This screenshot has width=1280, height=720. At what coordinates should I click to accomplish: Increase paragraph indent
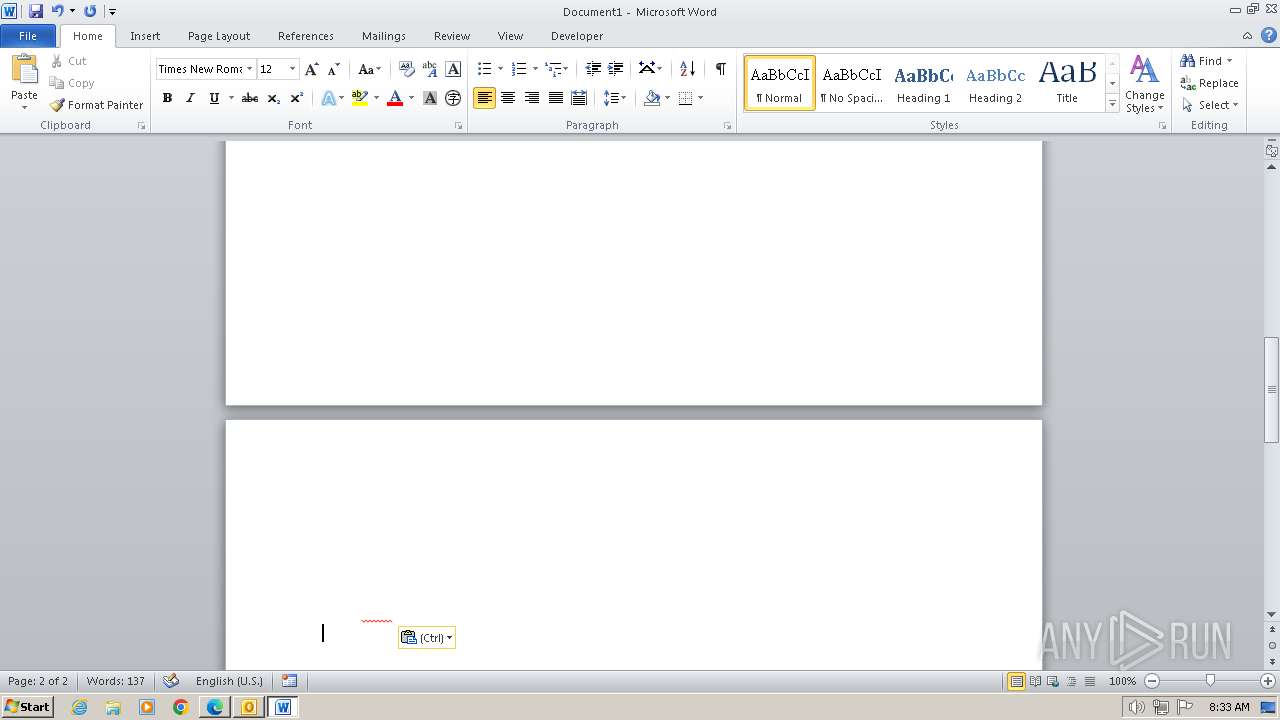click(616, 69)
